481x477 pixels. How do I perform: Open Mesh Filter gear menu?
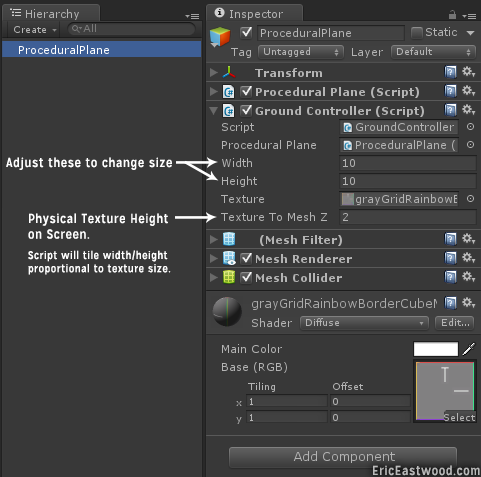468,239
